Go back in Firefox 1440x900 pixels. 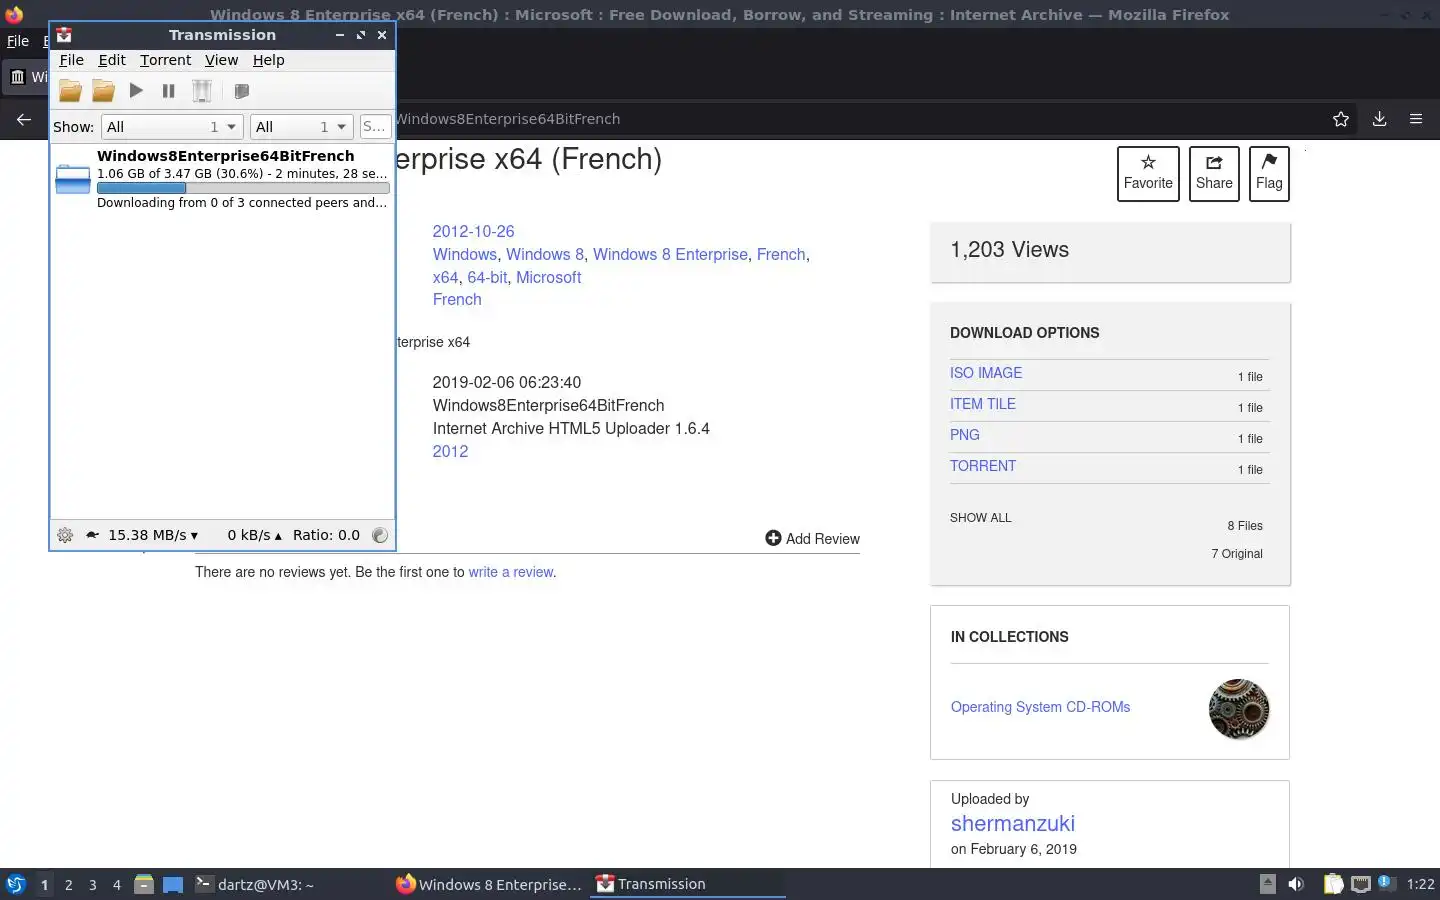click(24, 119)
